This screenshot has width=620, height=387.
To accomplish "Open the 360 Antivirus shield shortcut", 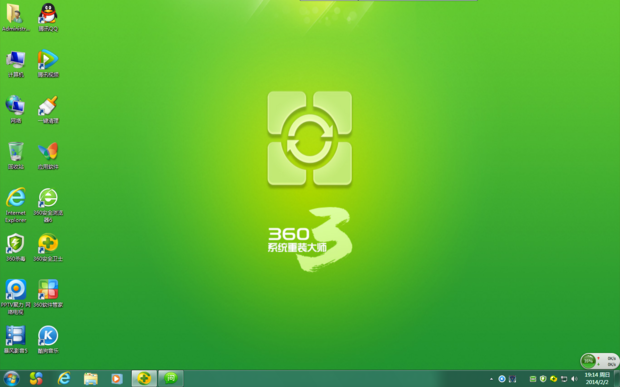I will tap(15, 247).
